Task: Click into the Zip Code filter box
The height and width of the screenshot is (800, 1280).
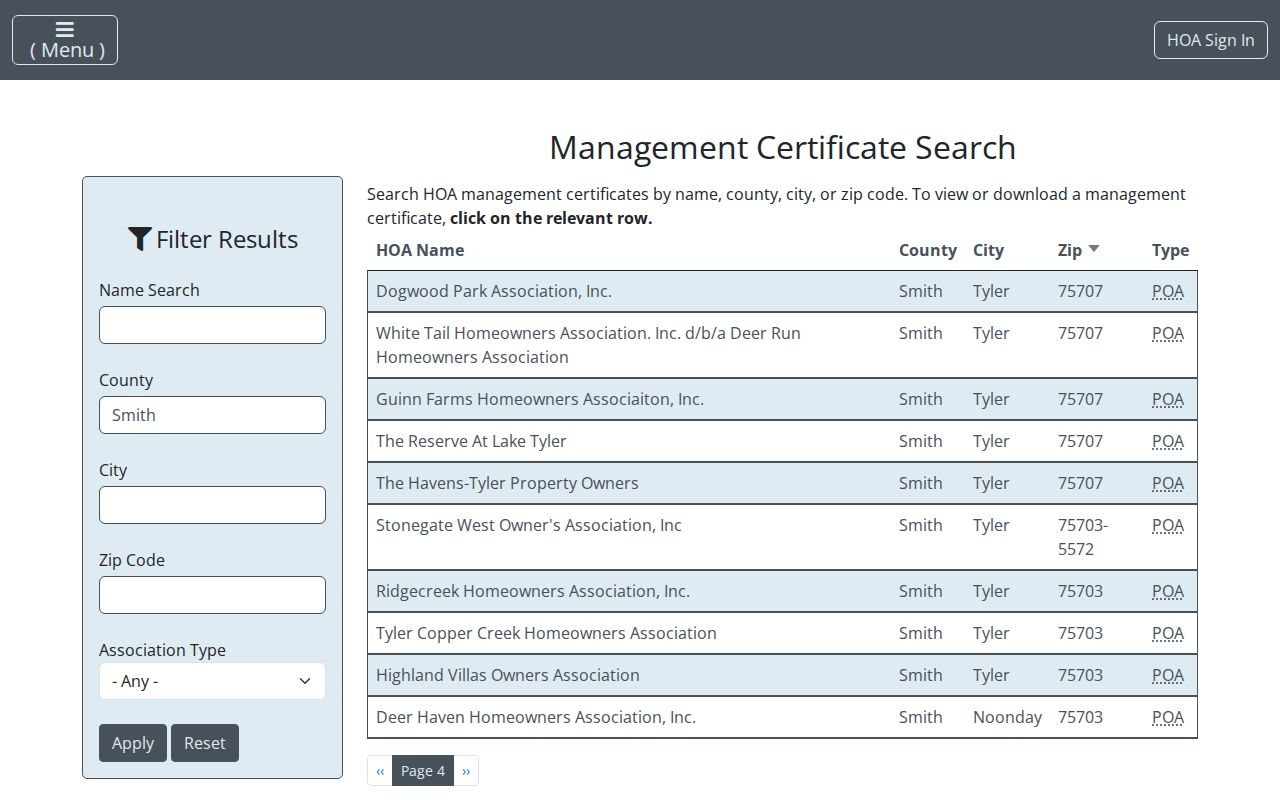Action: point(212,595)
